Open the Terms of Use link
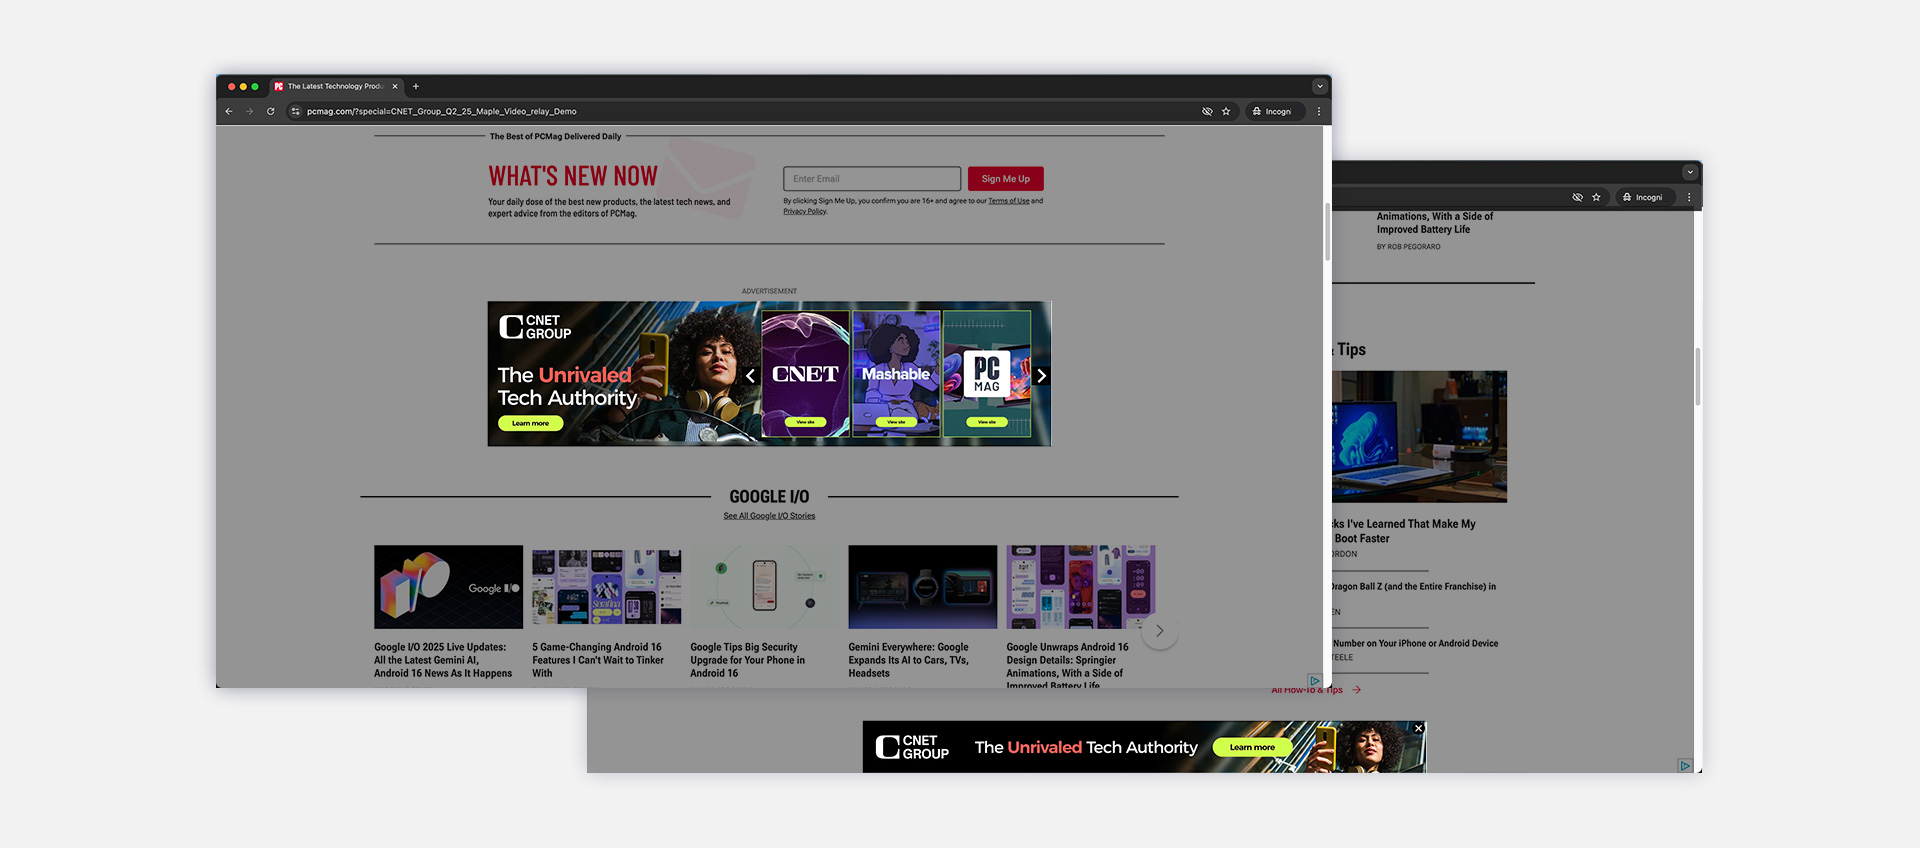Image resolution: width=1920 pixels, height=848 pixels. (x=1009, y=201)
